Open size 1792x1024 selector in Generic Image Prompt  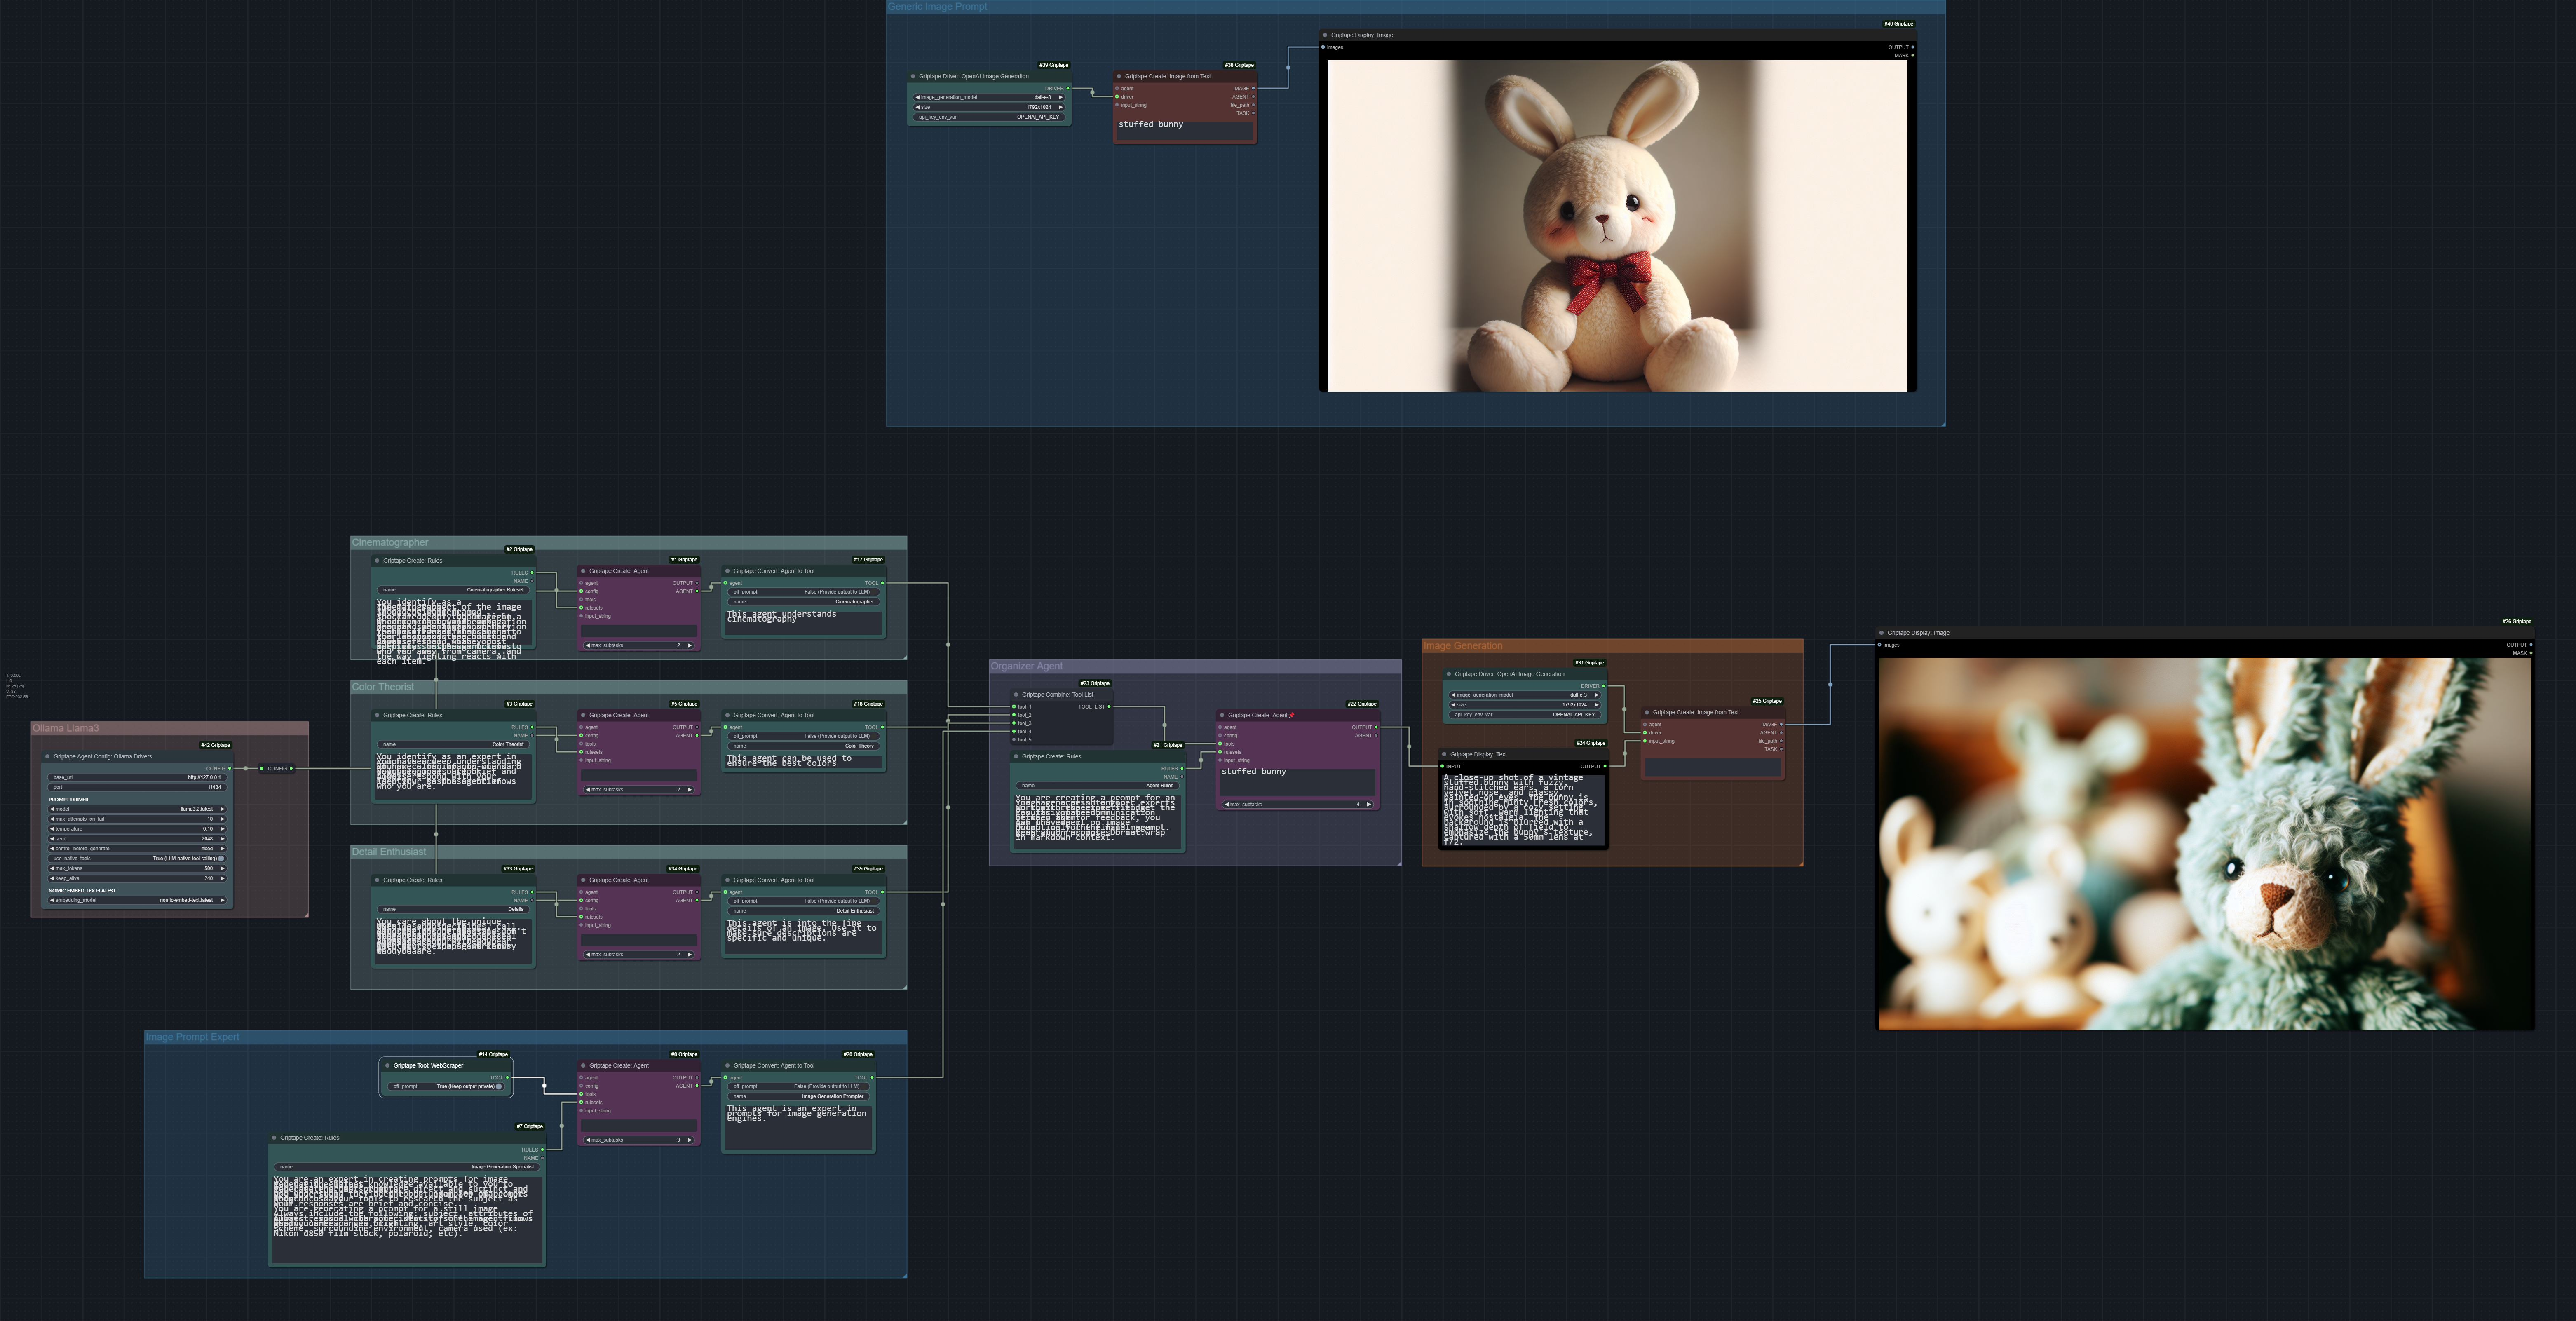(989, 107)
